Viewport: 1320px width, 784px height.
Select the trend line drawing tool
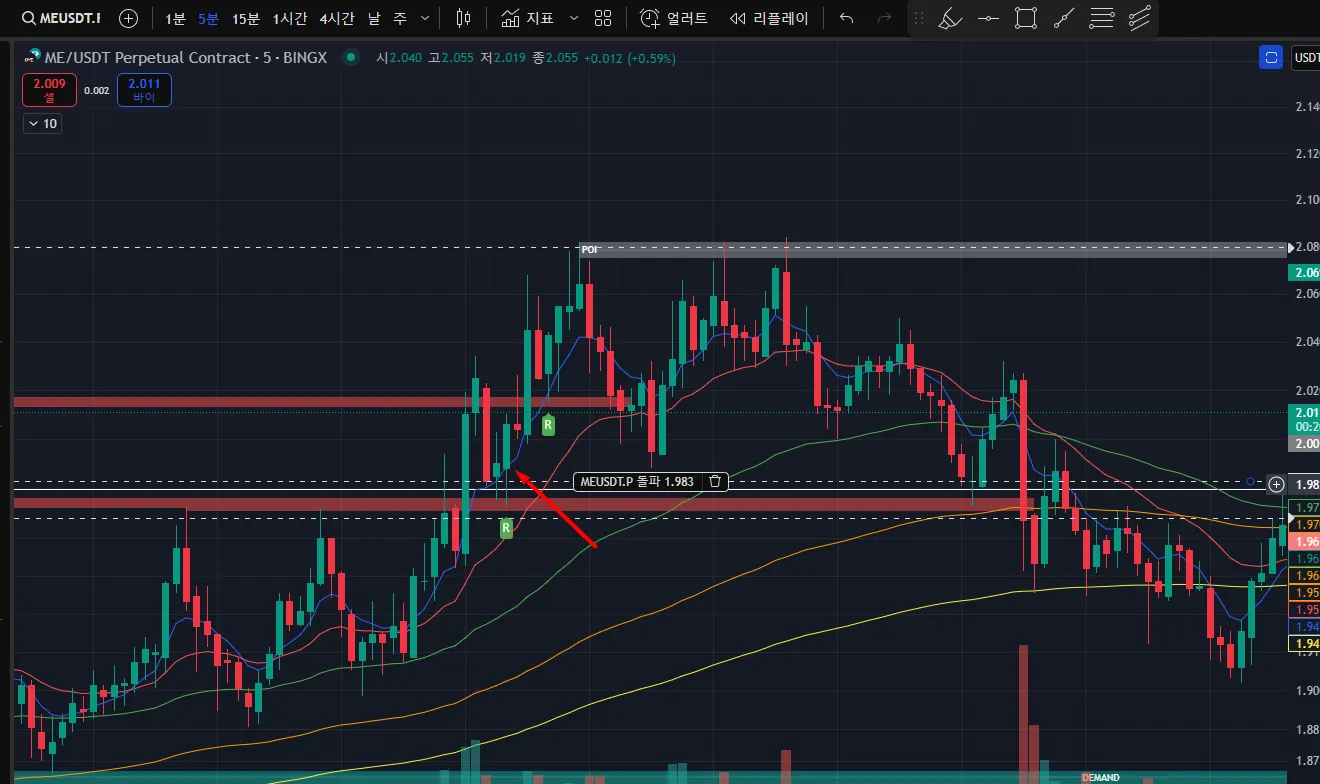tap(1064, 18)
